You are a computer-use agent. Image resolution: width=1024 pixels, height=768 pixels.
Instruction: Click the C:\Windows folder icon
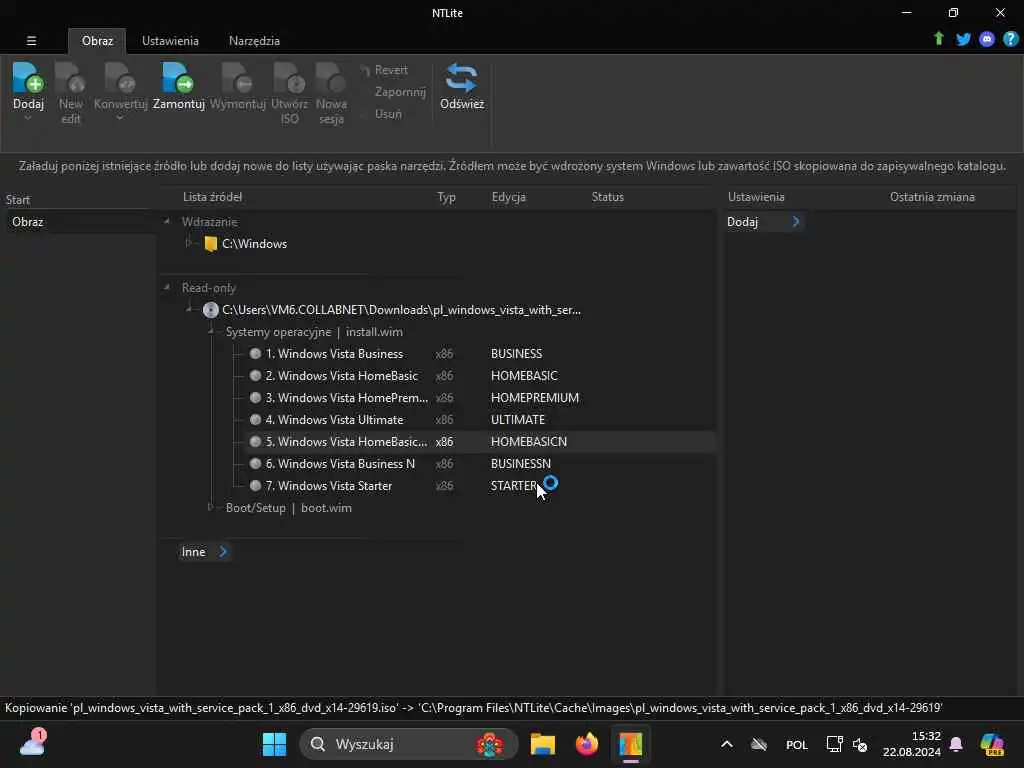tap(210, 244)
